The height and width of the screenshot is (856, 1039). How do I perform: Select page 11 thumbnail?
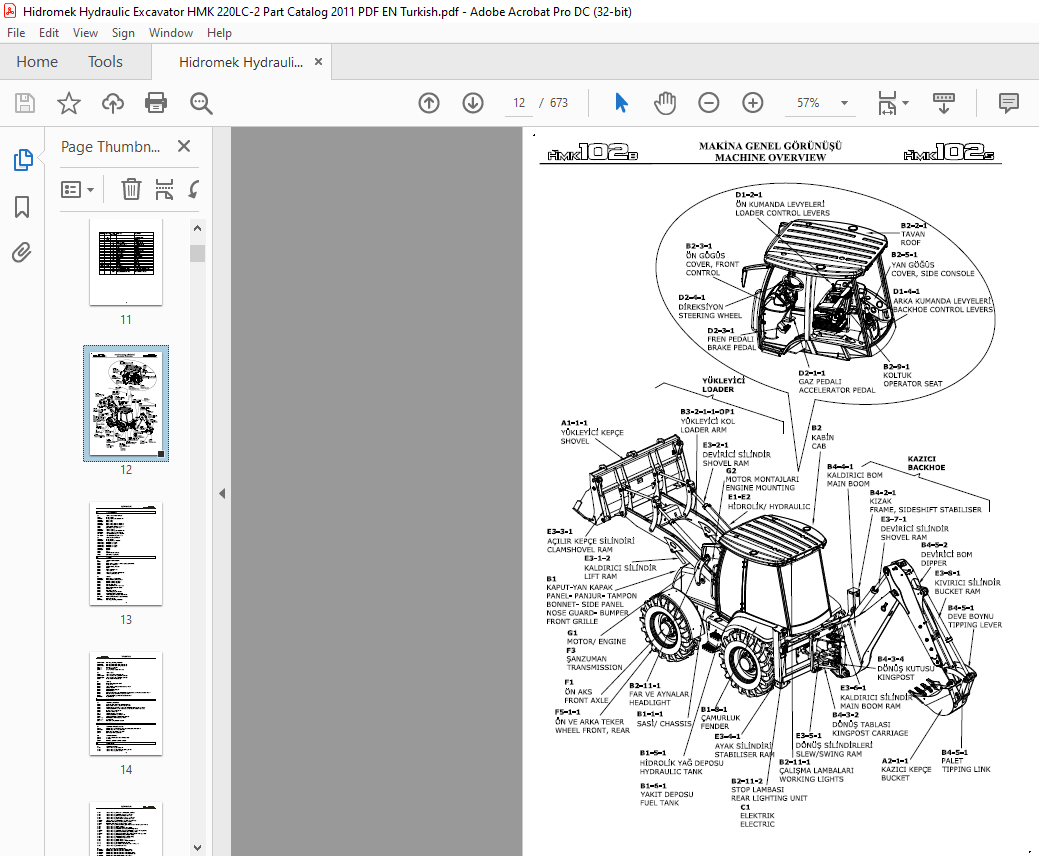coord(126,262)
